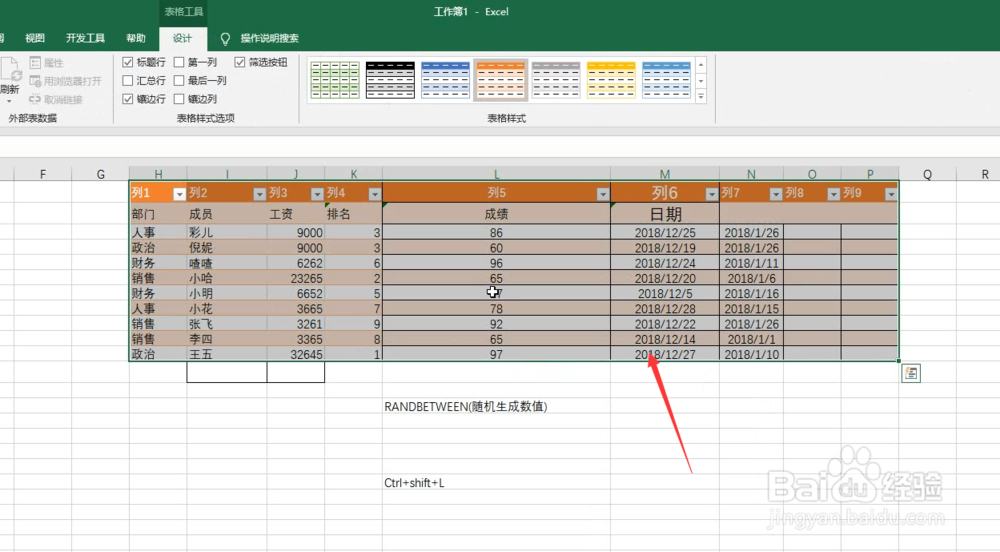Click the Open in Browser icon
Image resolution: width=1000 pixels, height=552 pixels.
pos(35,81)
